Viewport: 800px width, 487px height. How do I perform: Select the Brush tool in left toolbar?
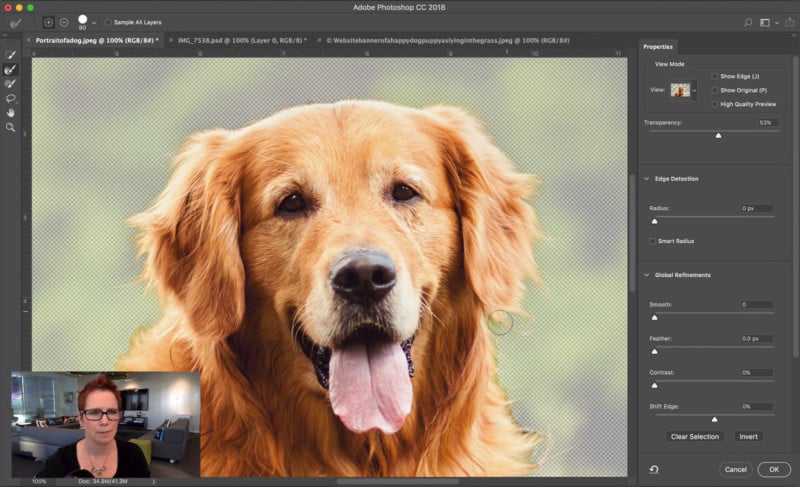pos(10,84)
